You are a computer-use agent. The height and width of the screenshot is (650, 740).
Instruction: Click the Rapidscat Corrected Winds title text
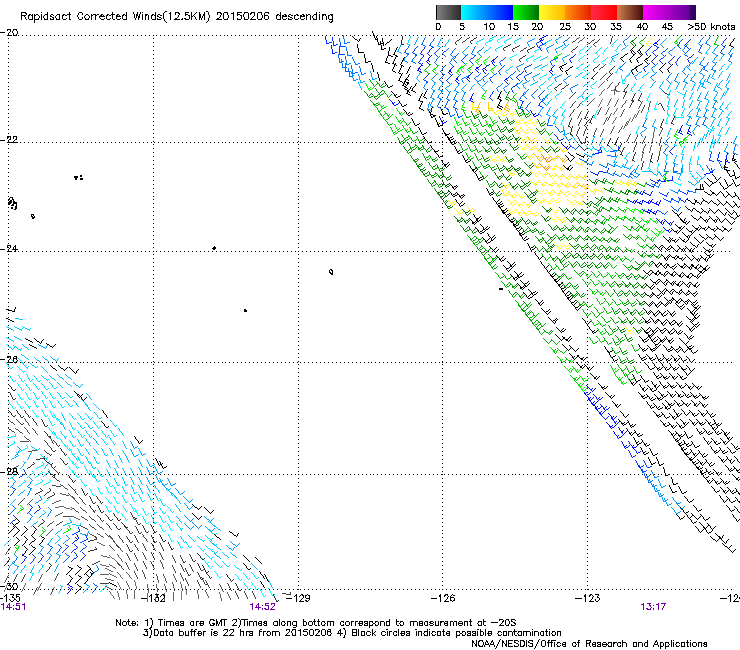(177, 17)
